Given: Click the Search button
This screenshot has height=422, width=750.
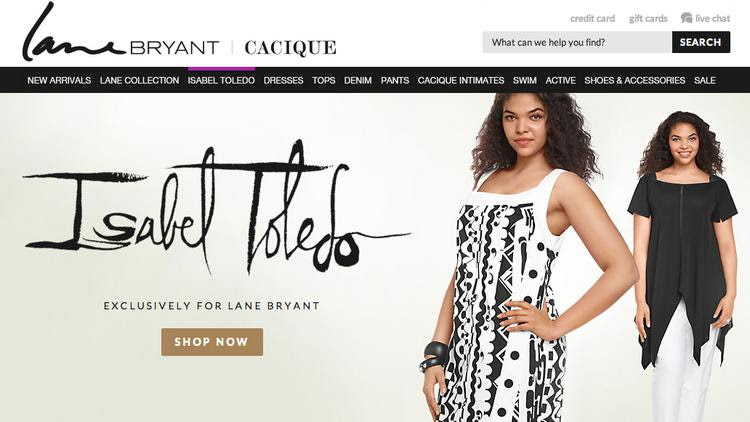Looking at the screenshot, I should pyautogui.click(x=701, y=42).
